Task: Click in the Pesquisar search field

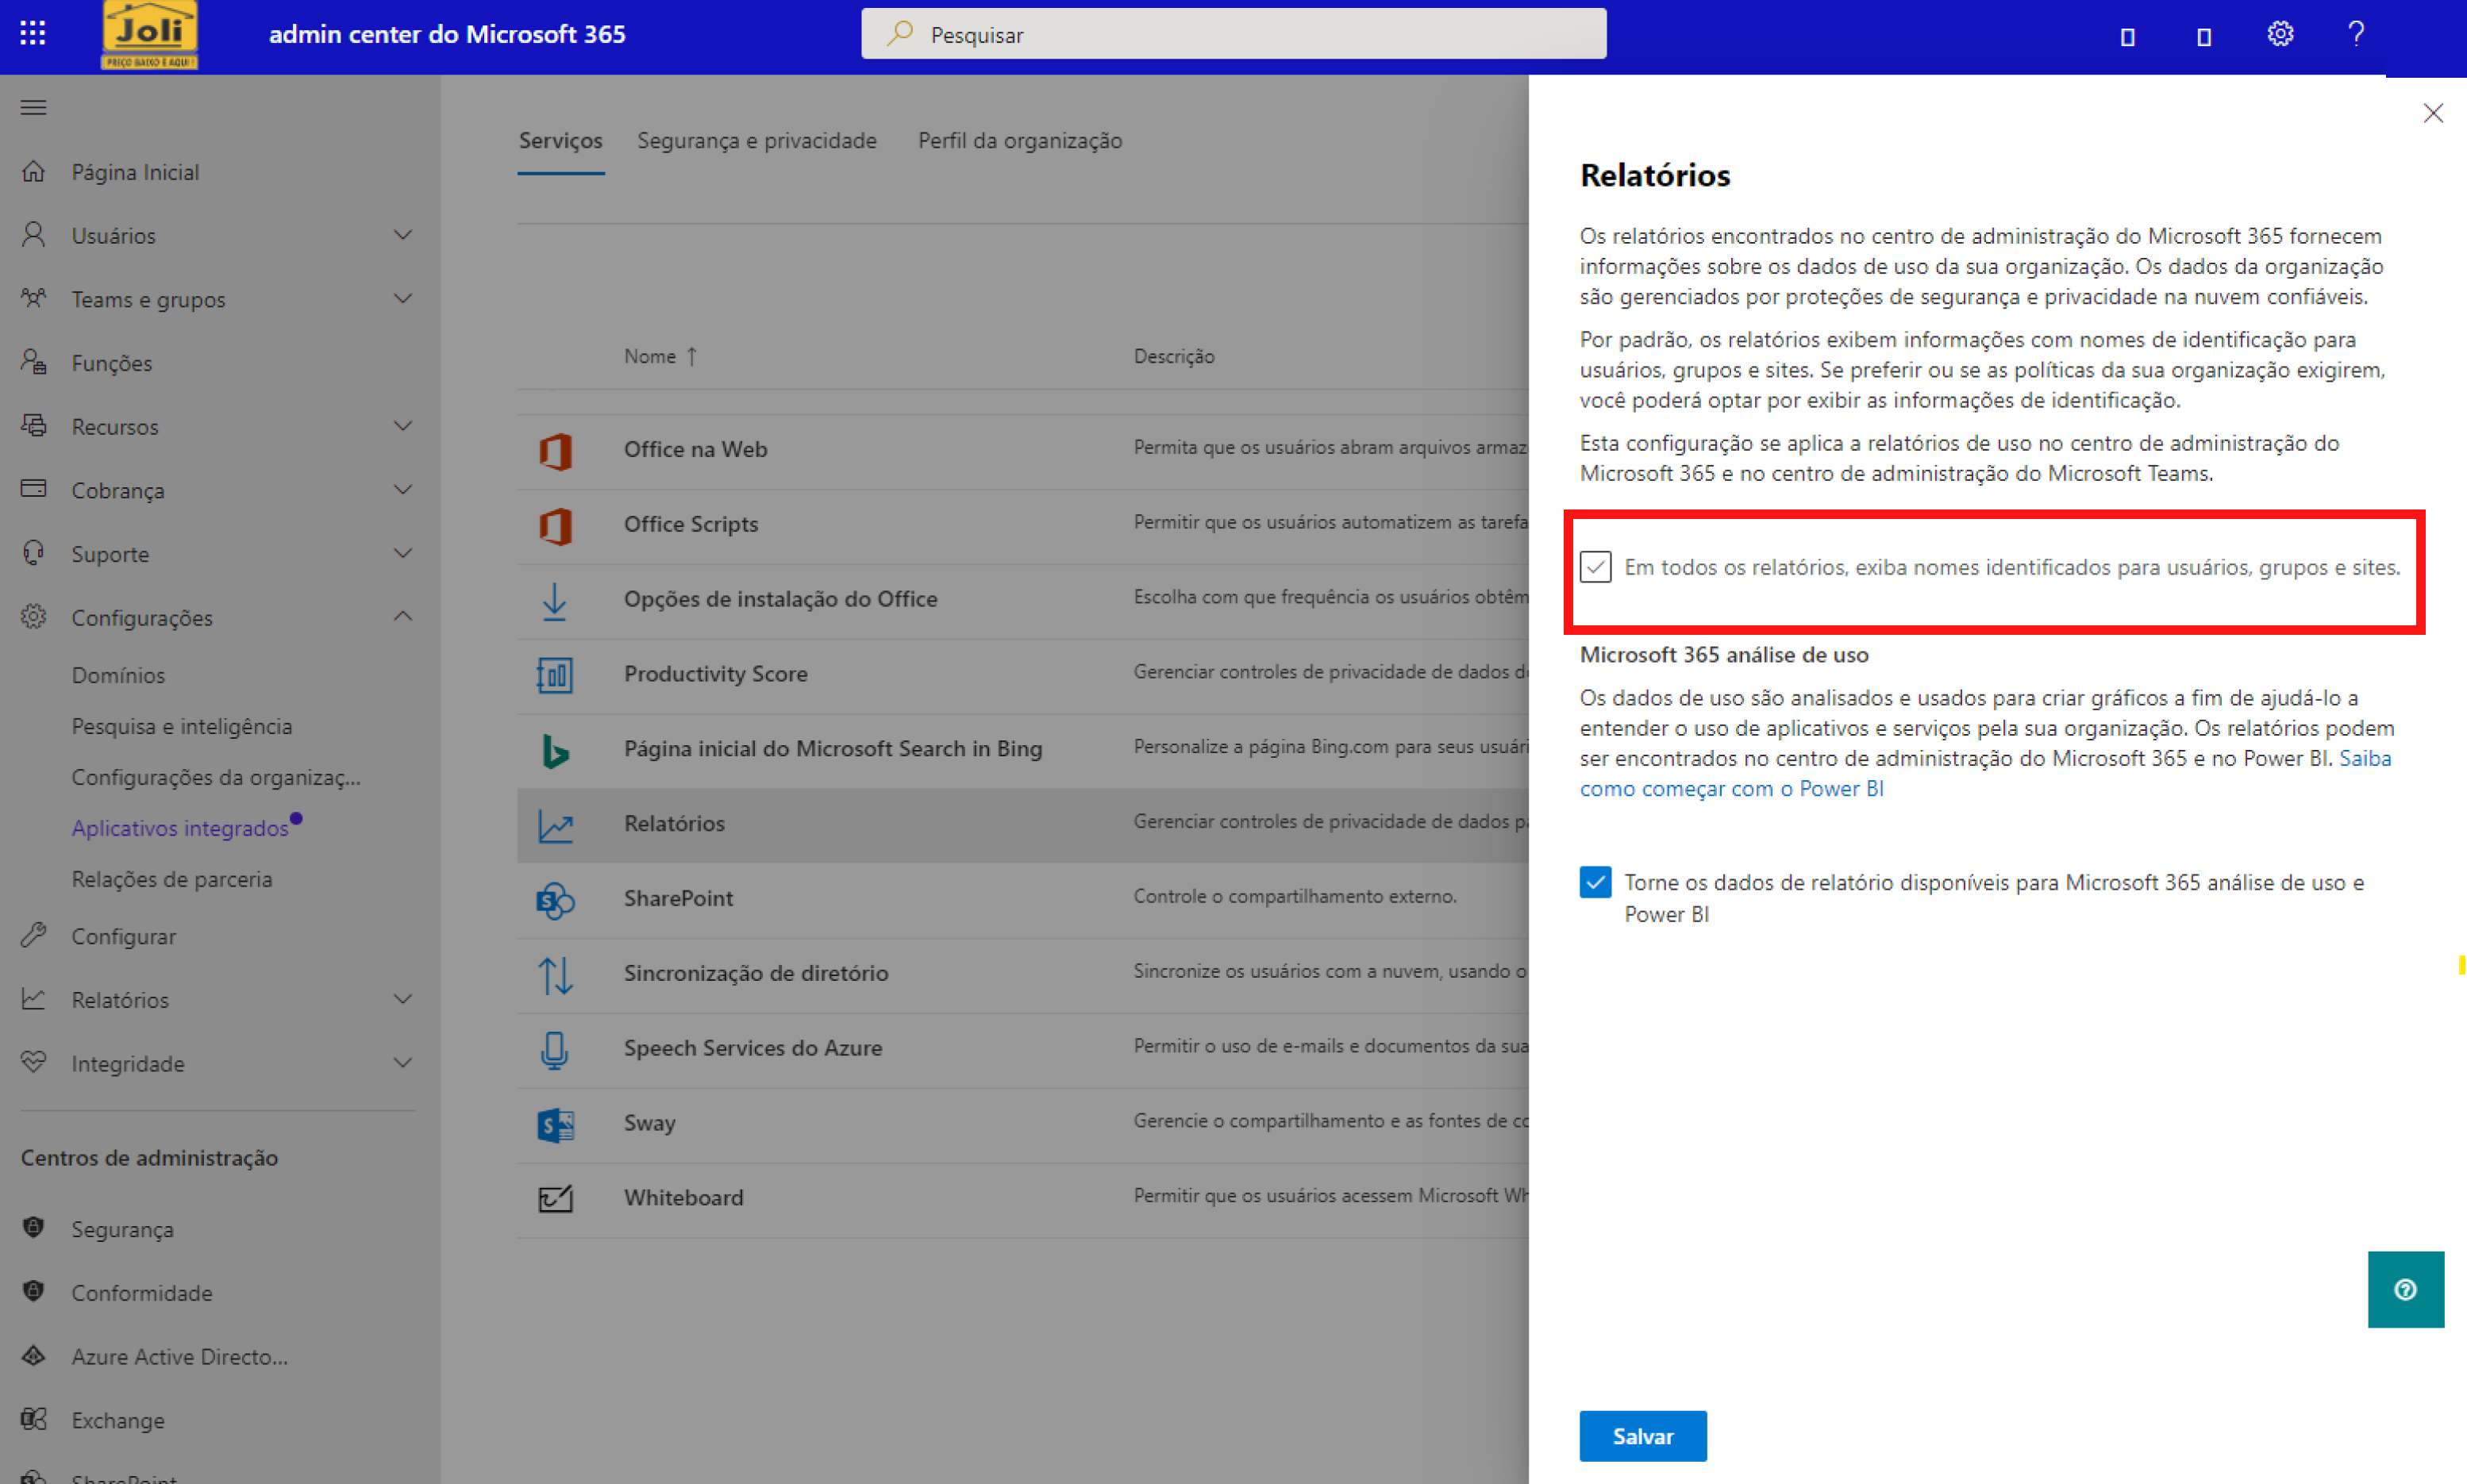Action: pyautogui.click(x=1233, y=35)
